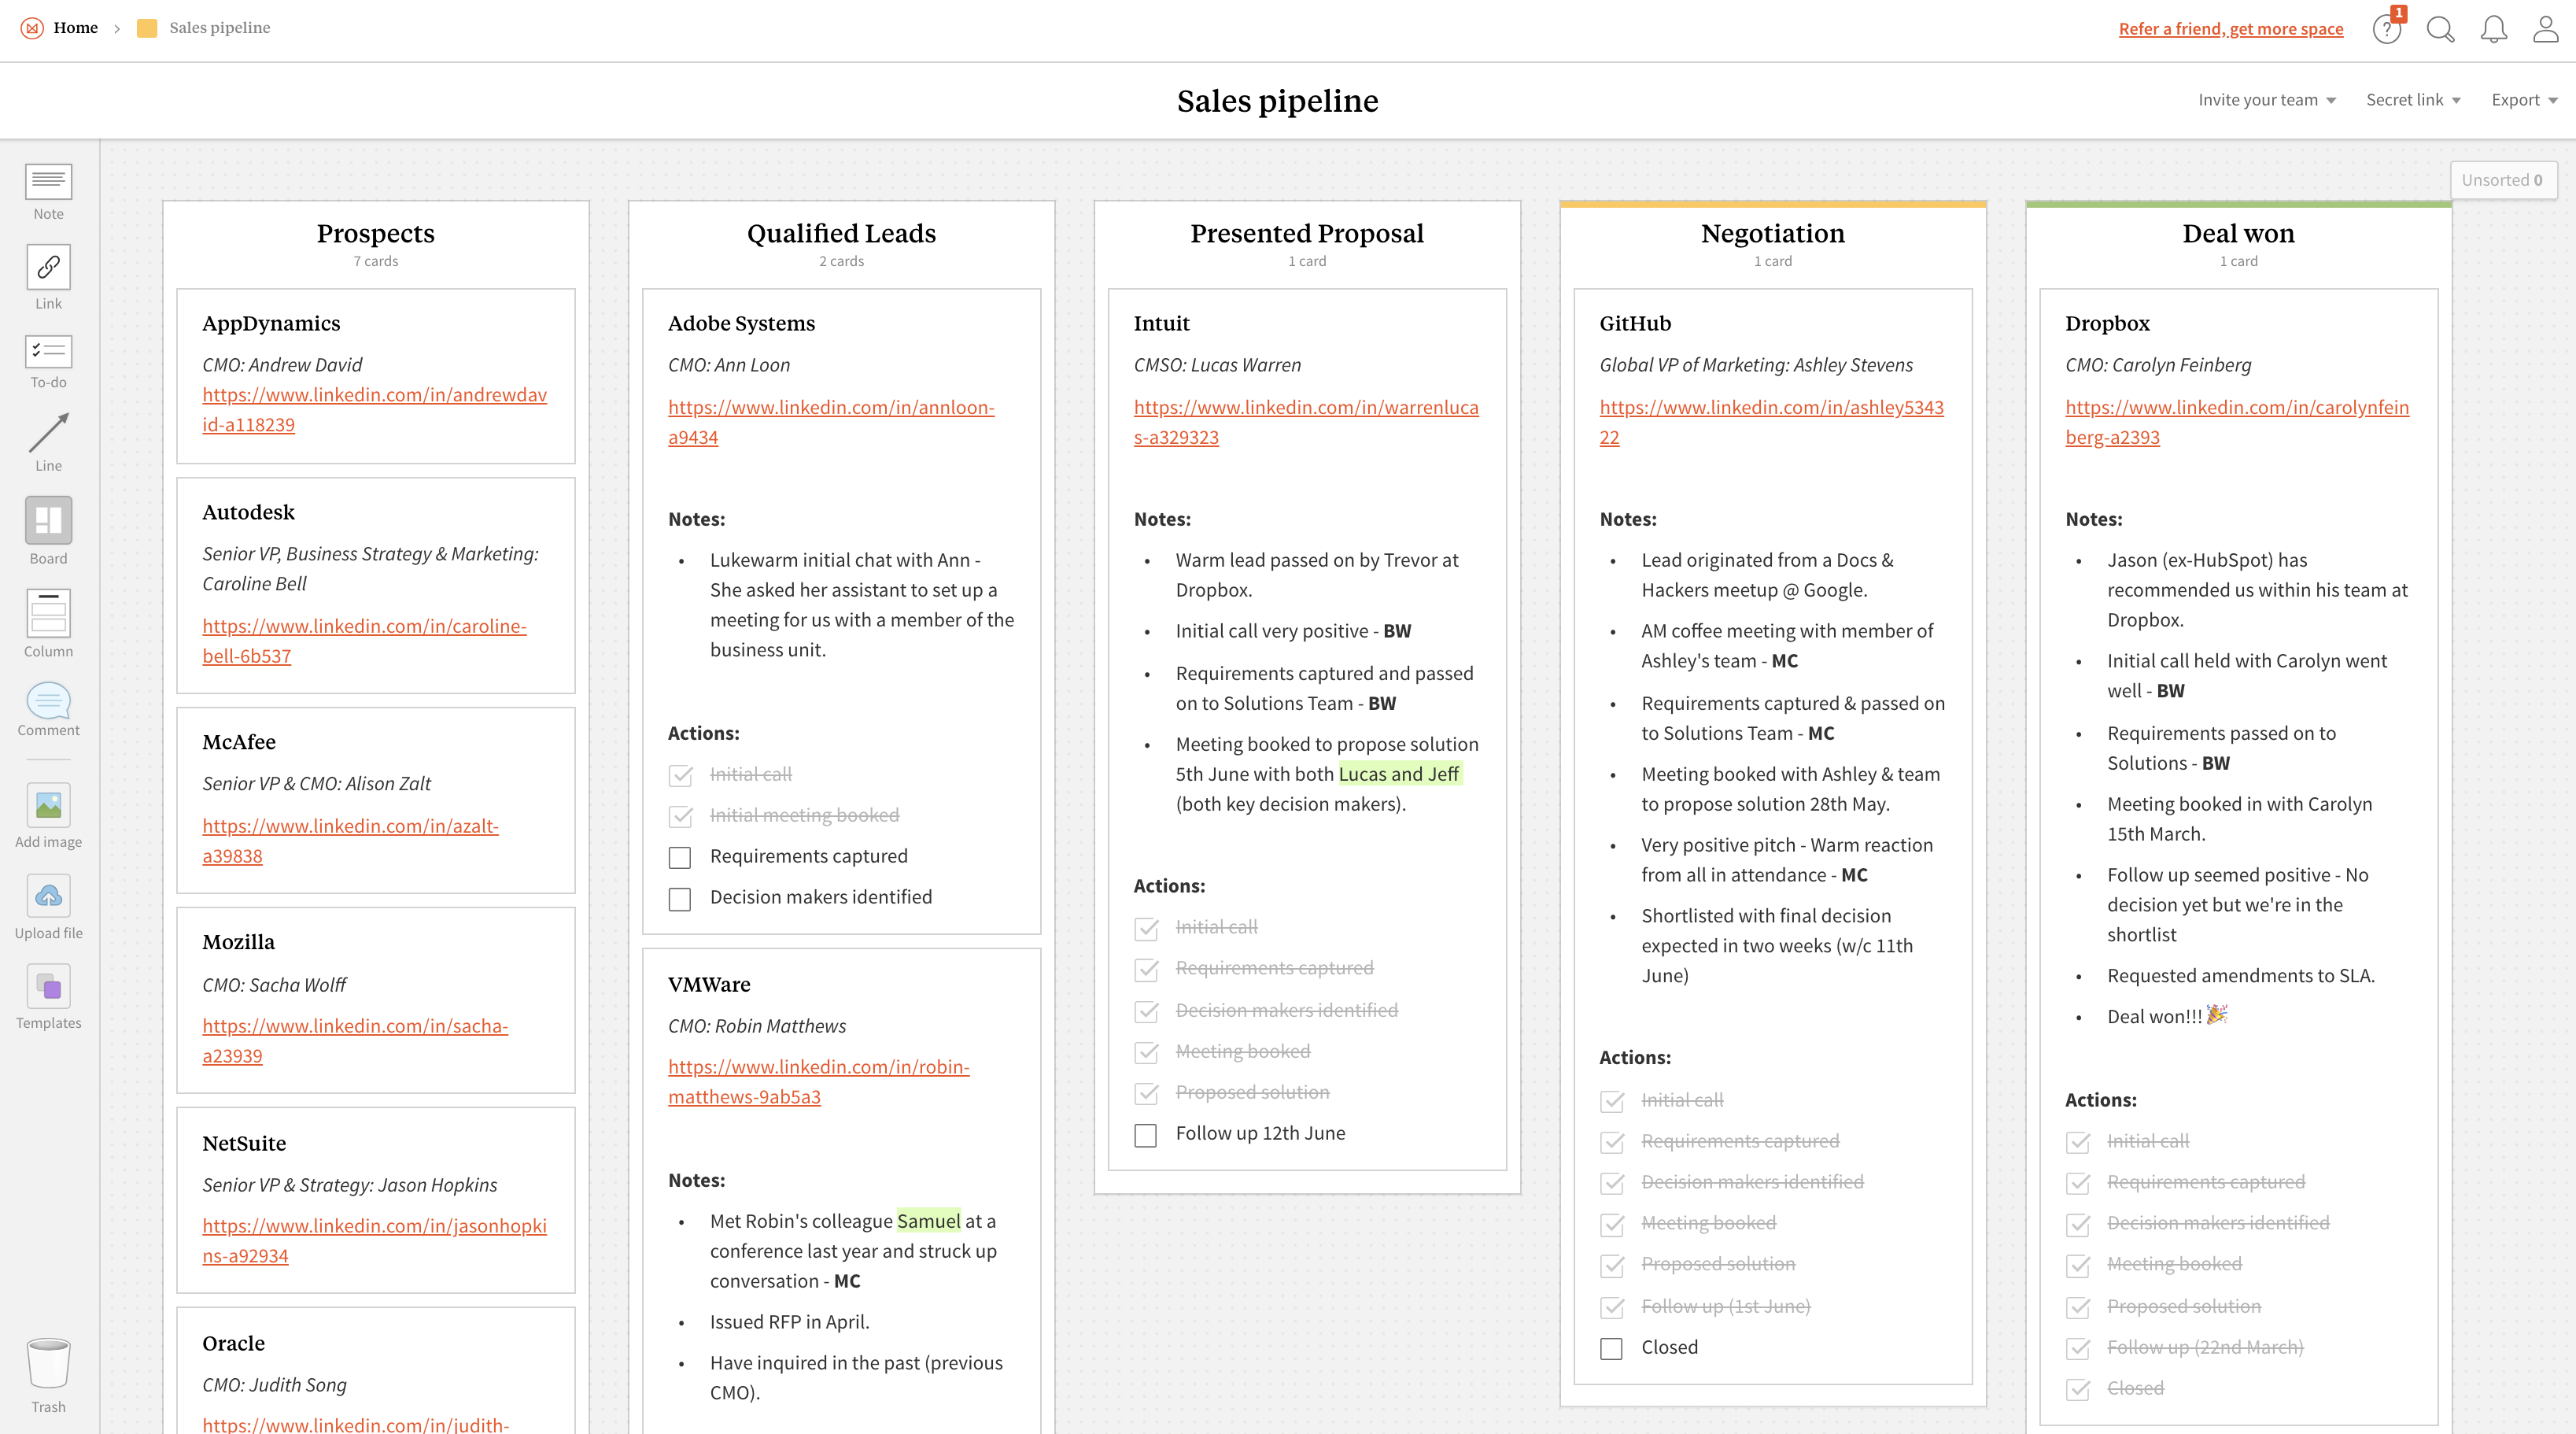Click the Deal won column heading
The image size is (2576, 1434).
coord(2238,233)
